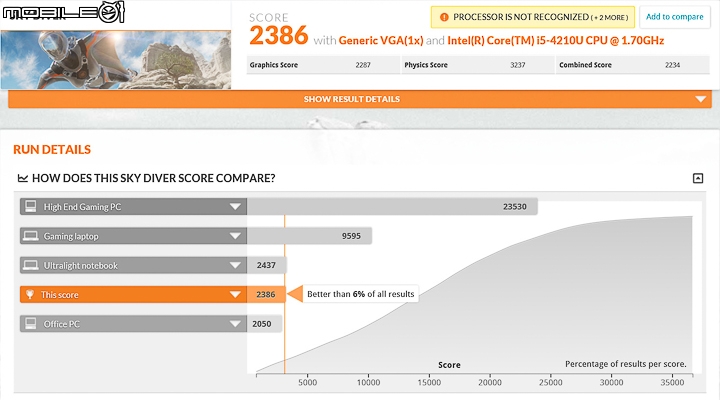This screenshot has height=400, width=720.
Task: Open the processor not recognized warning
Action: [x=533, y=17]
